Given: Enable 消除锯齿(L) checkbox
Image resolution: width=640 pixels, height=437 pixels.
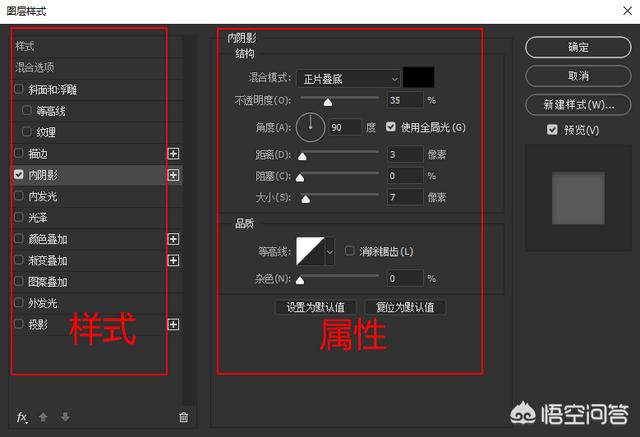Looking at the screenshot, I should point(349,251).
